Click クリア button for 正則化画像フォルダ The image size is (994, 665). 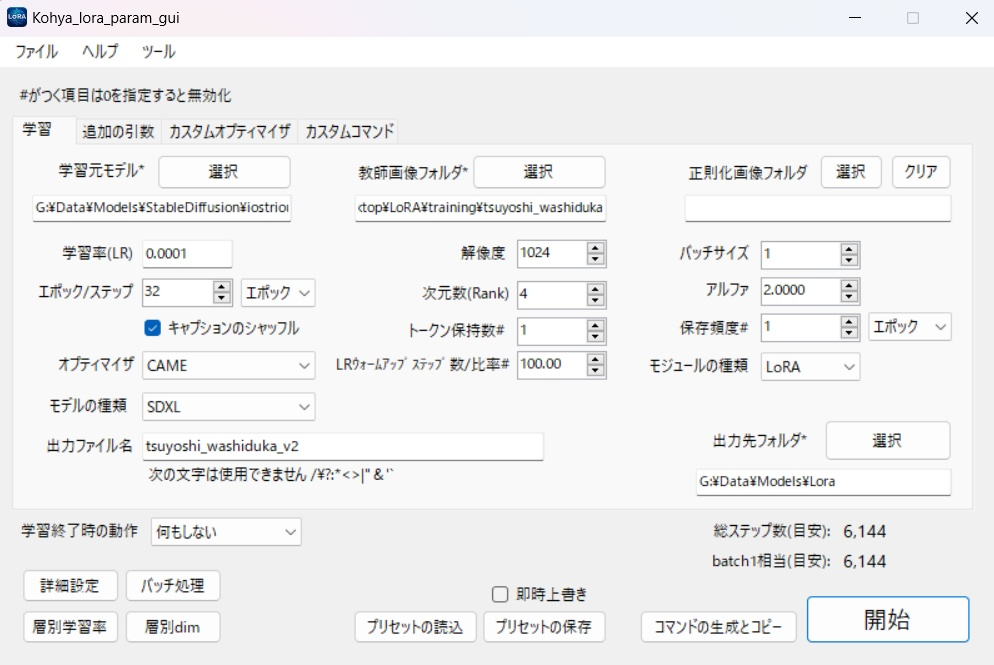[921, 172]
